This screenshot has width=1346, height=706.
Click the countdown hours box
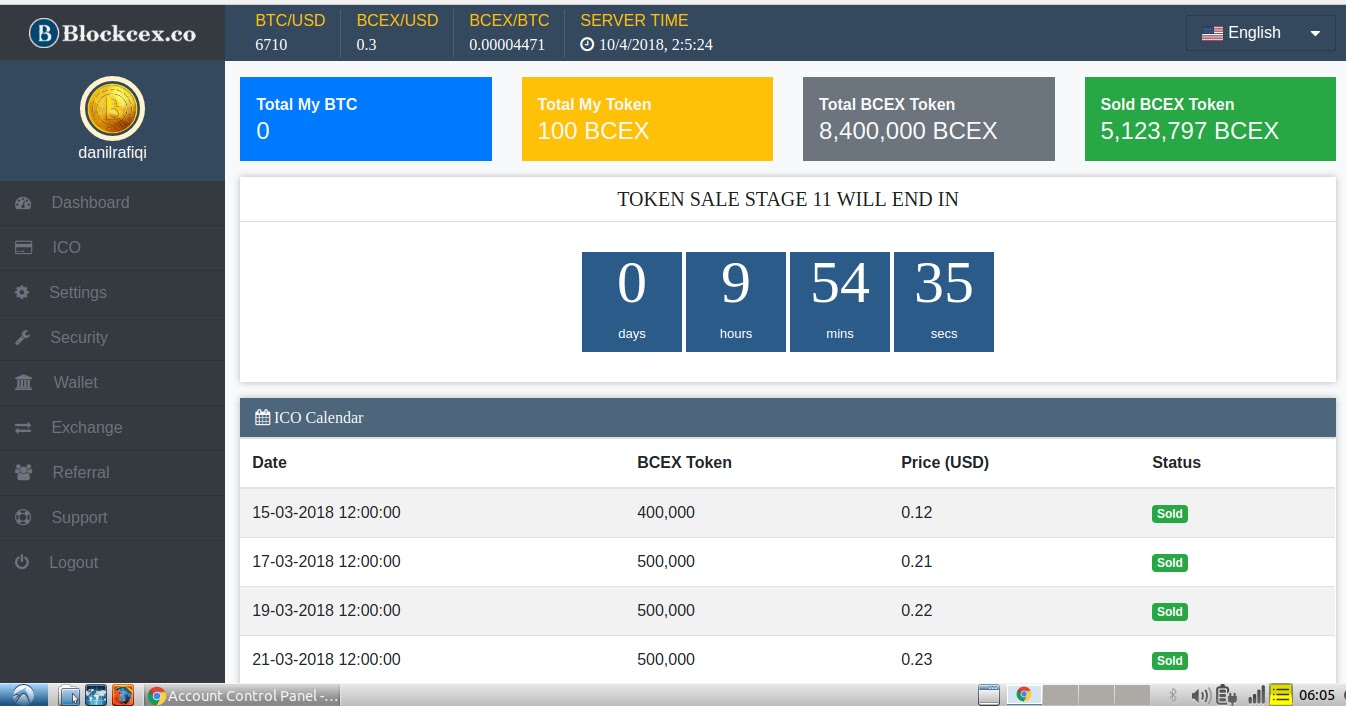pos(736,302)
